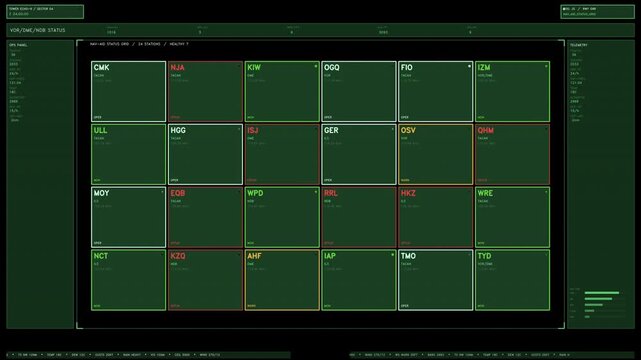This screenshot has width=641, height=360.
Task: Select the MOY station tile
Action: click(128, 217)
